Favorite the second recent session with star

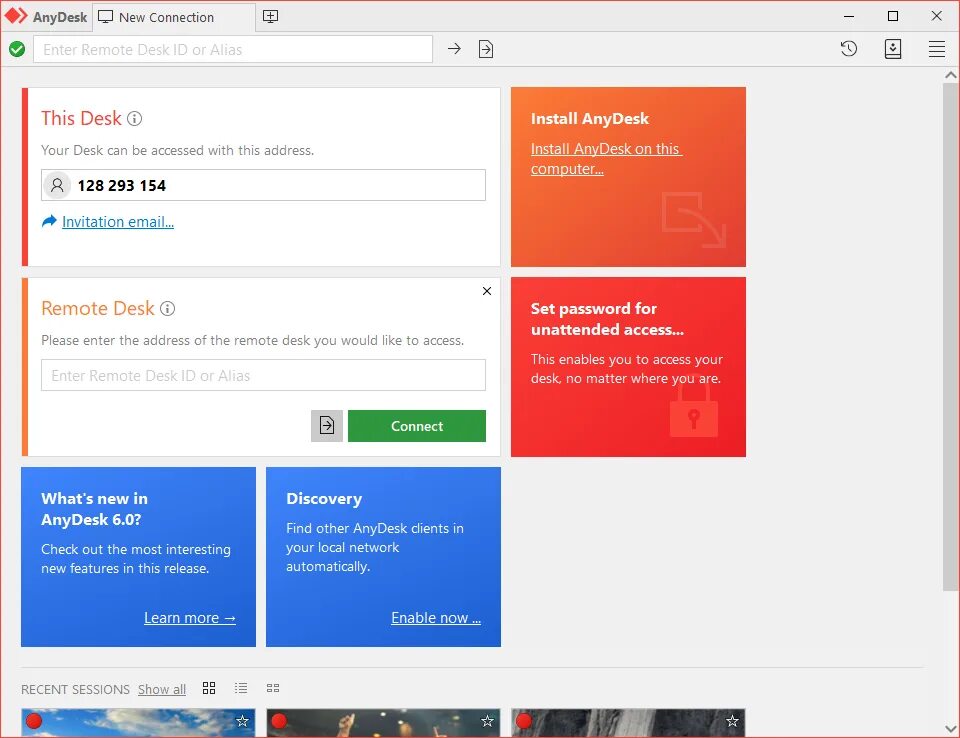click(x=487, y=721)
